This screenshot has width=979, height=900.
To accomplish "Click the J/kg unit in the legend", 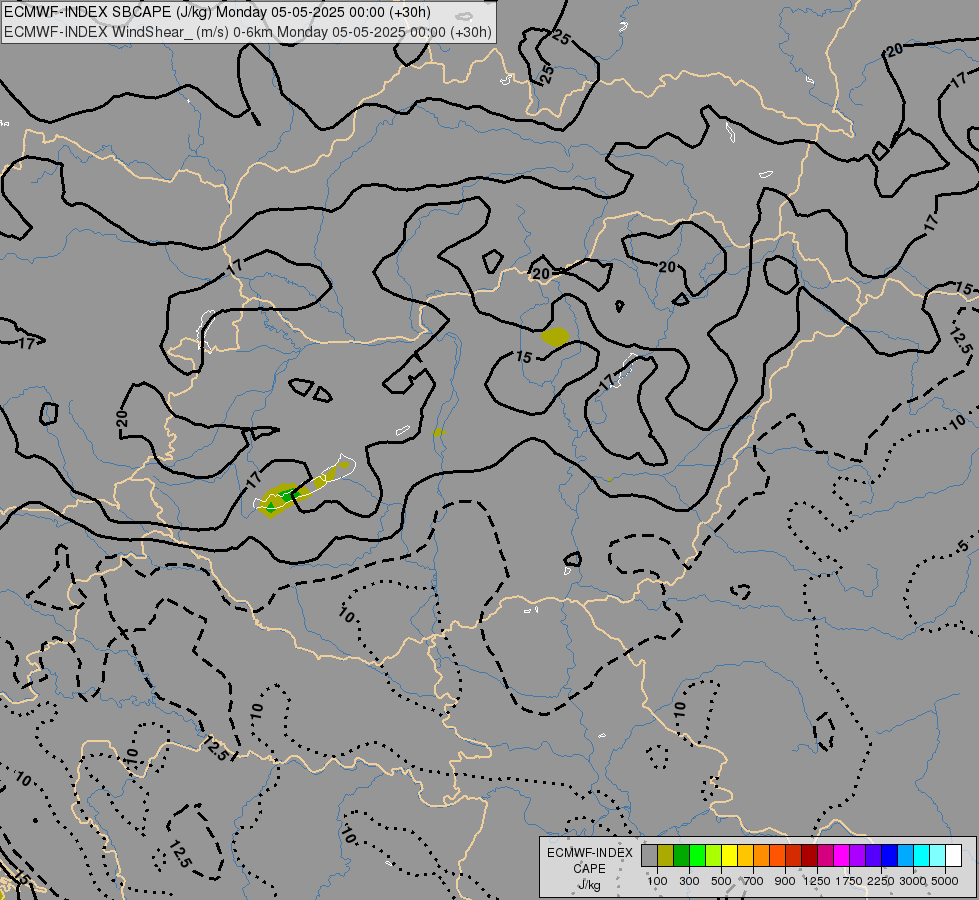I will pyautogui.click(x=589, y=885).
